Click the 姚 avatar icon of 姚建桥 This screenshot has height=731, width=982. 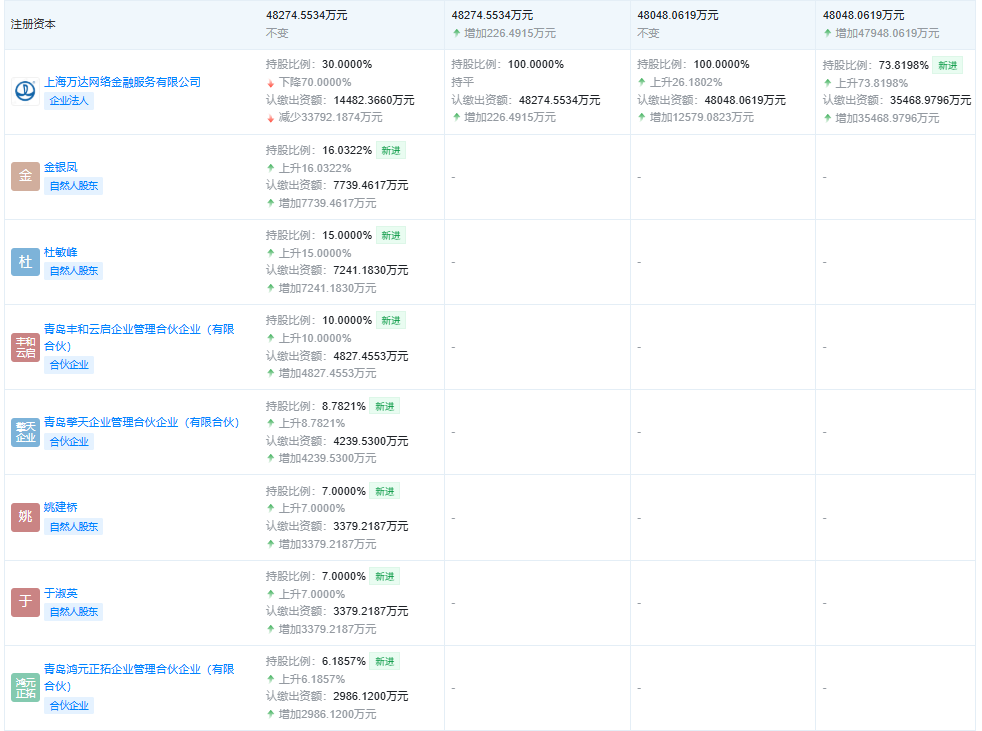[25, 517]
